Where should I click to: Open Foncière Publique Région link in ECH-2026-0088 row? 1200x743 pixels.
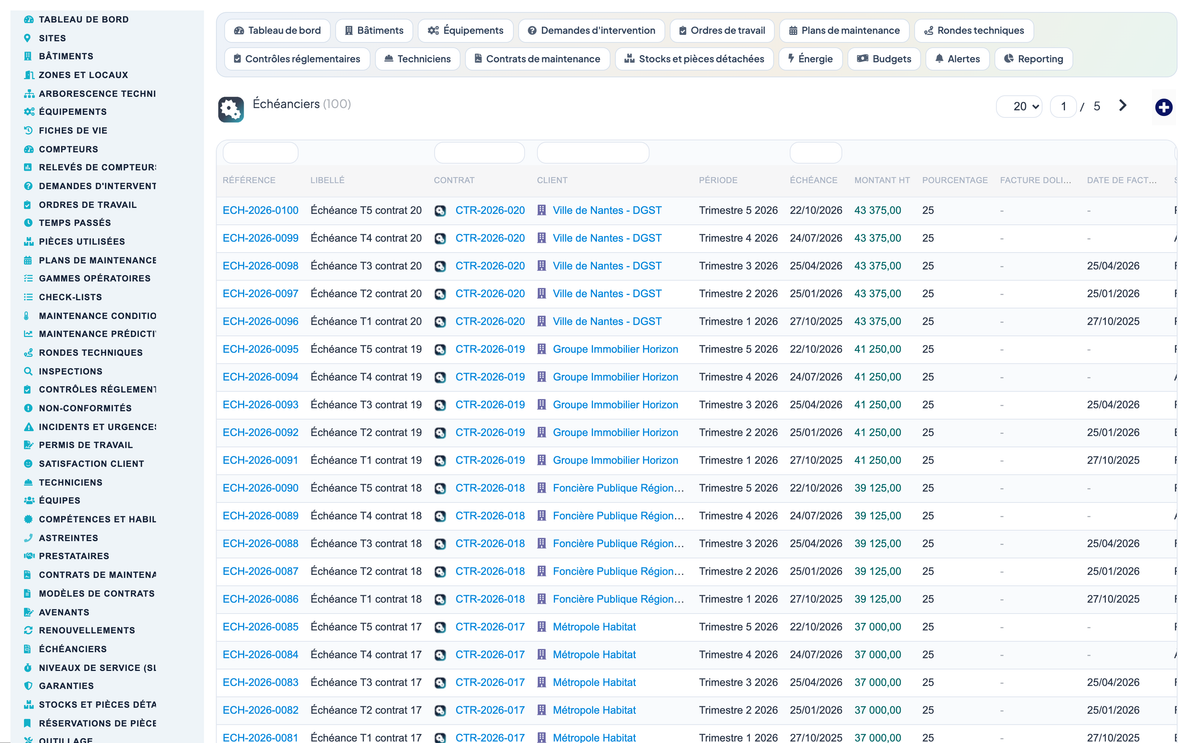tap(618, 544)
